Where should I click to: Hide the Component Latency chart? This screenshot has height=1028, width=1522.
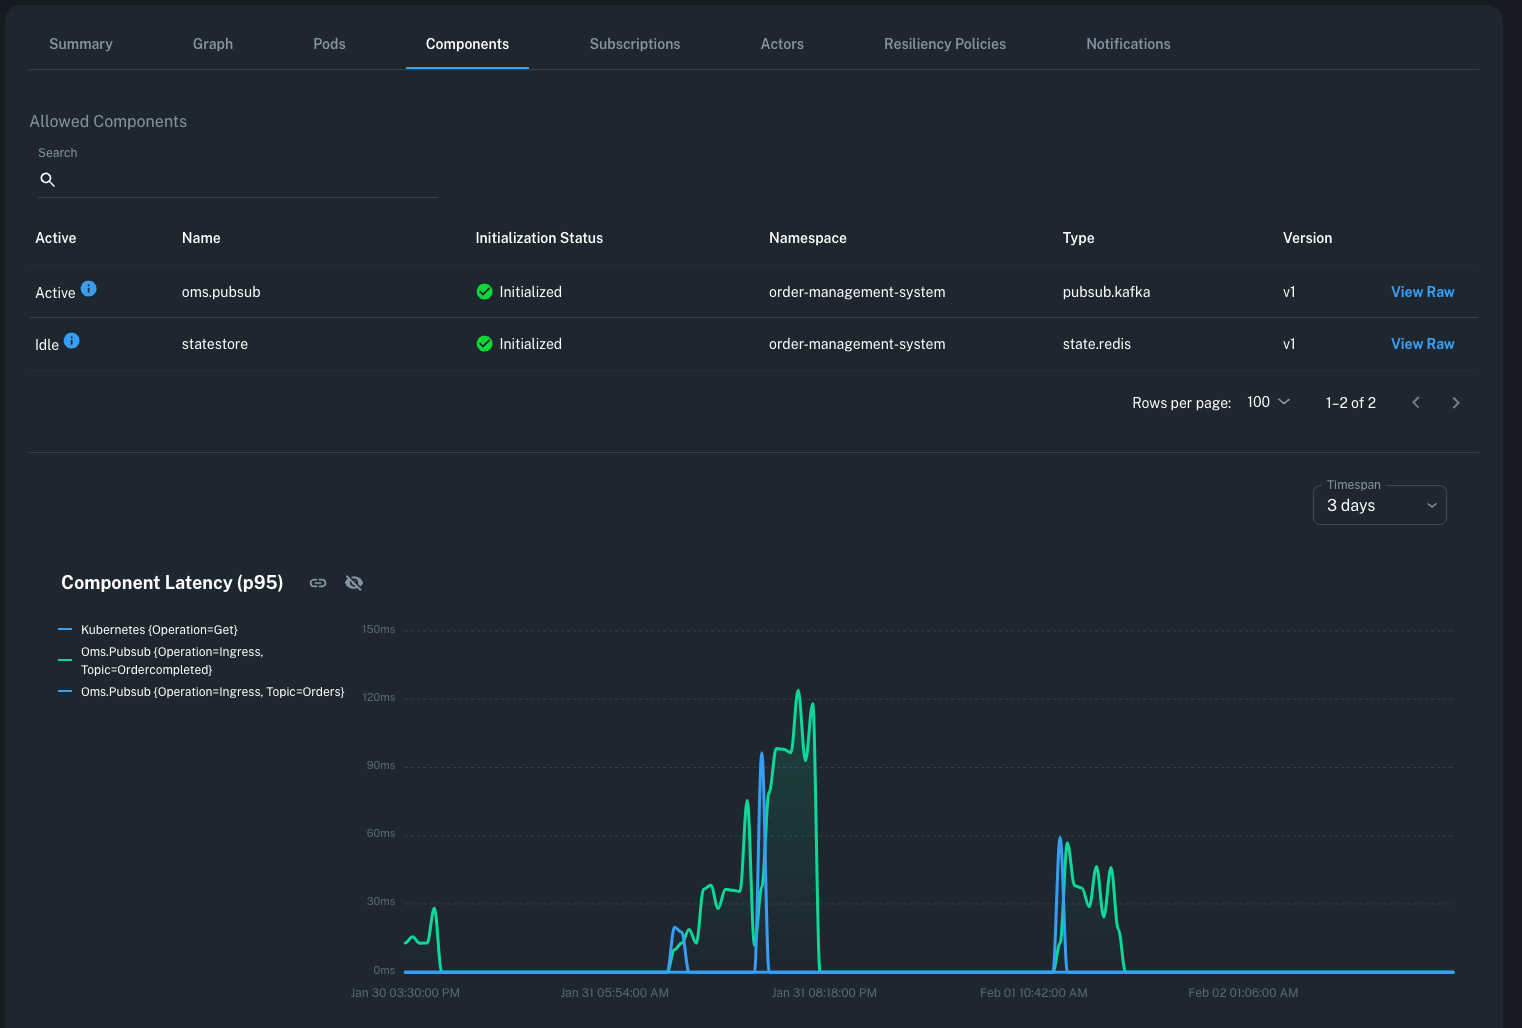(354, 583)
